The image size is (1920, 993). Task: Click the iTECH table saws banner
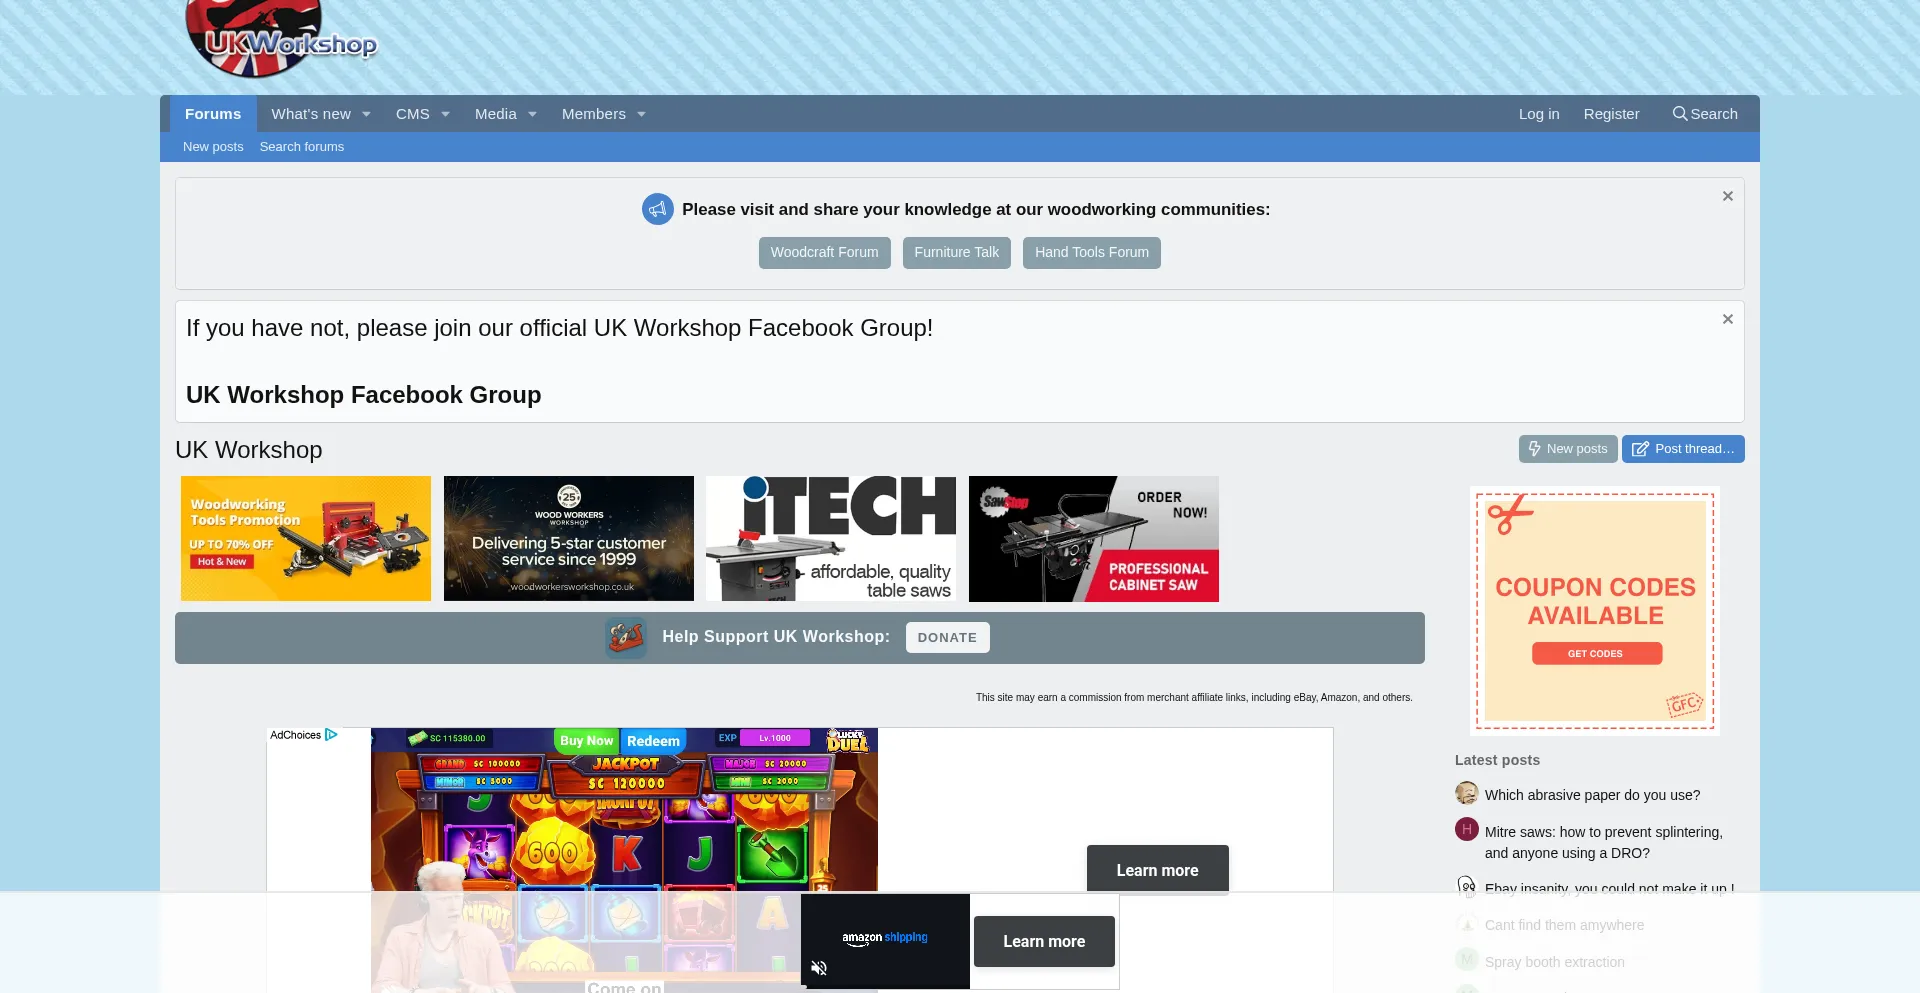pyautogui.click(x=830, y=538)
